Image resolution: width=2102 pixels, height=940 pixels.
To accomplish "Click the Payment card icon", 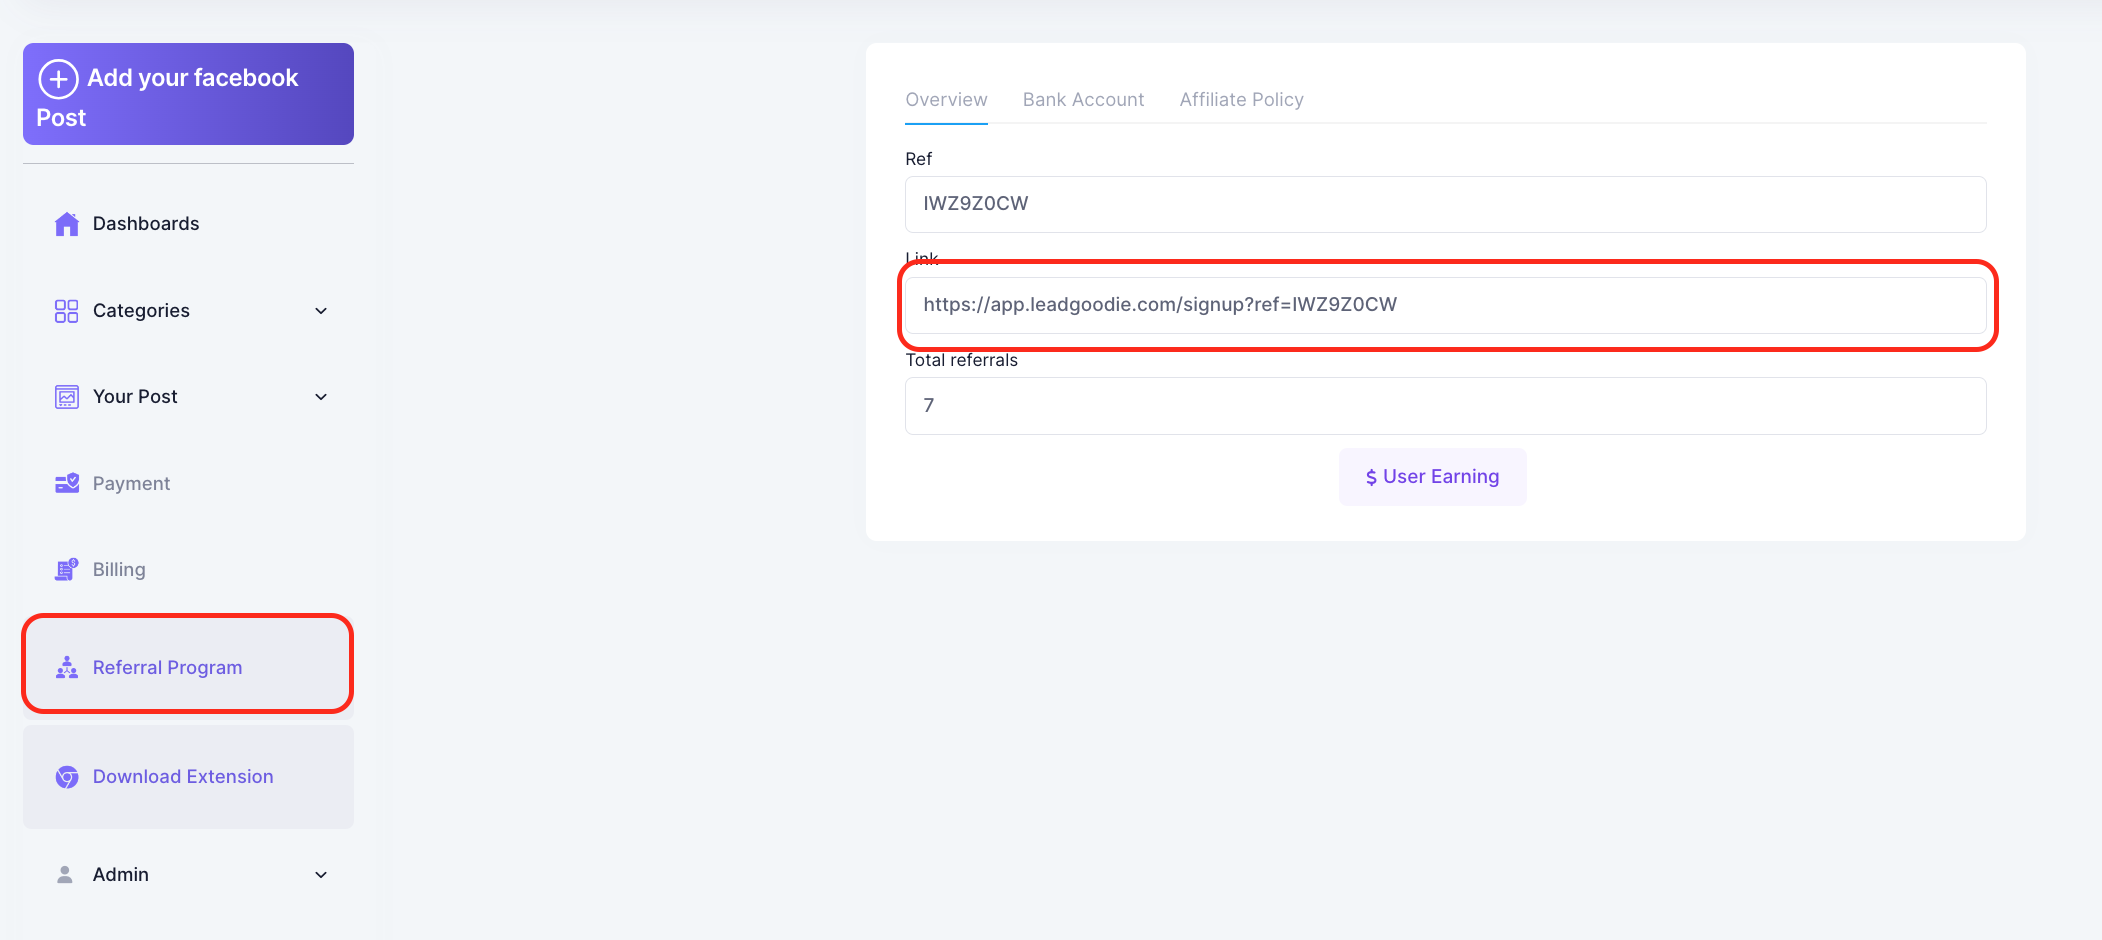I will [x=66, y=484].
